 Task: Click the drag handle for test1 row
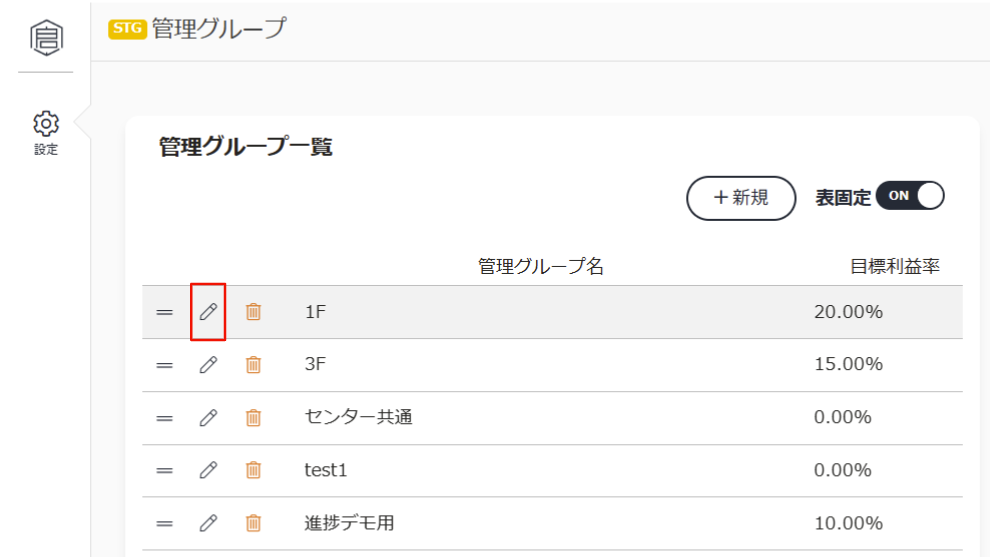tap(165, 470)
